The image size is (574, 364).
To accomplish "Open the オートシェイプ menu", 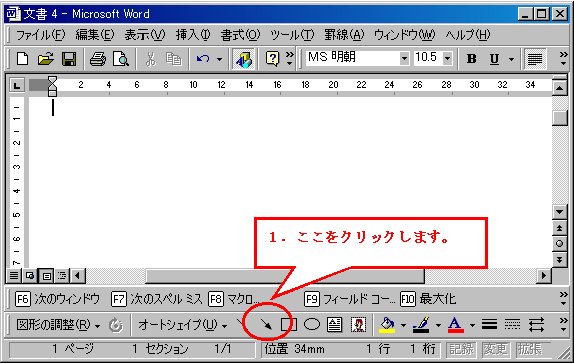I will coord(182,325).
